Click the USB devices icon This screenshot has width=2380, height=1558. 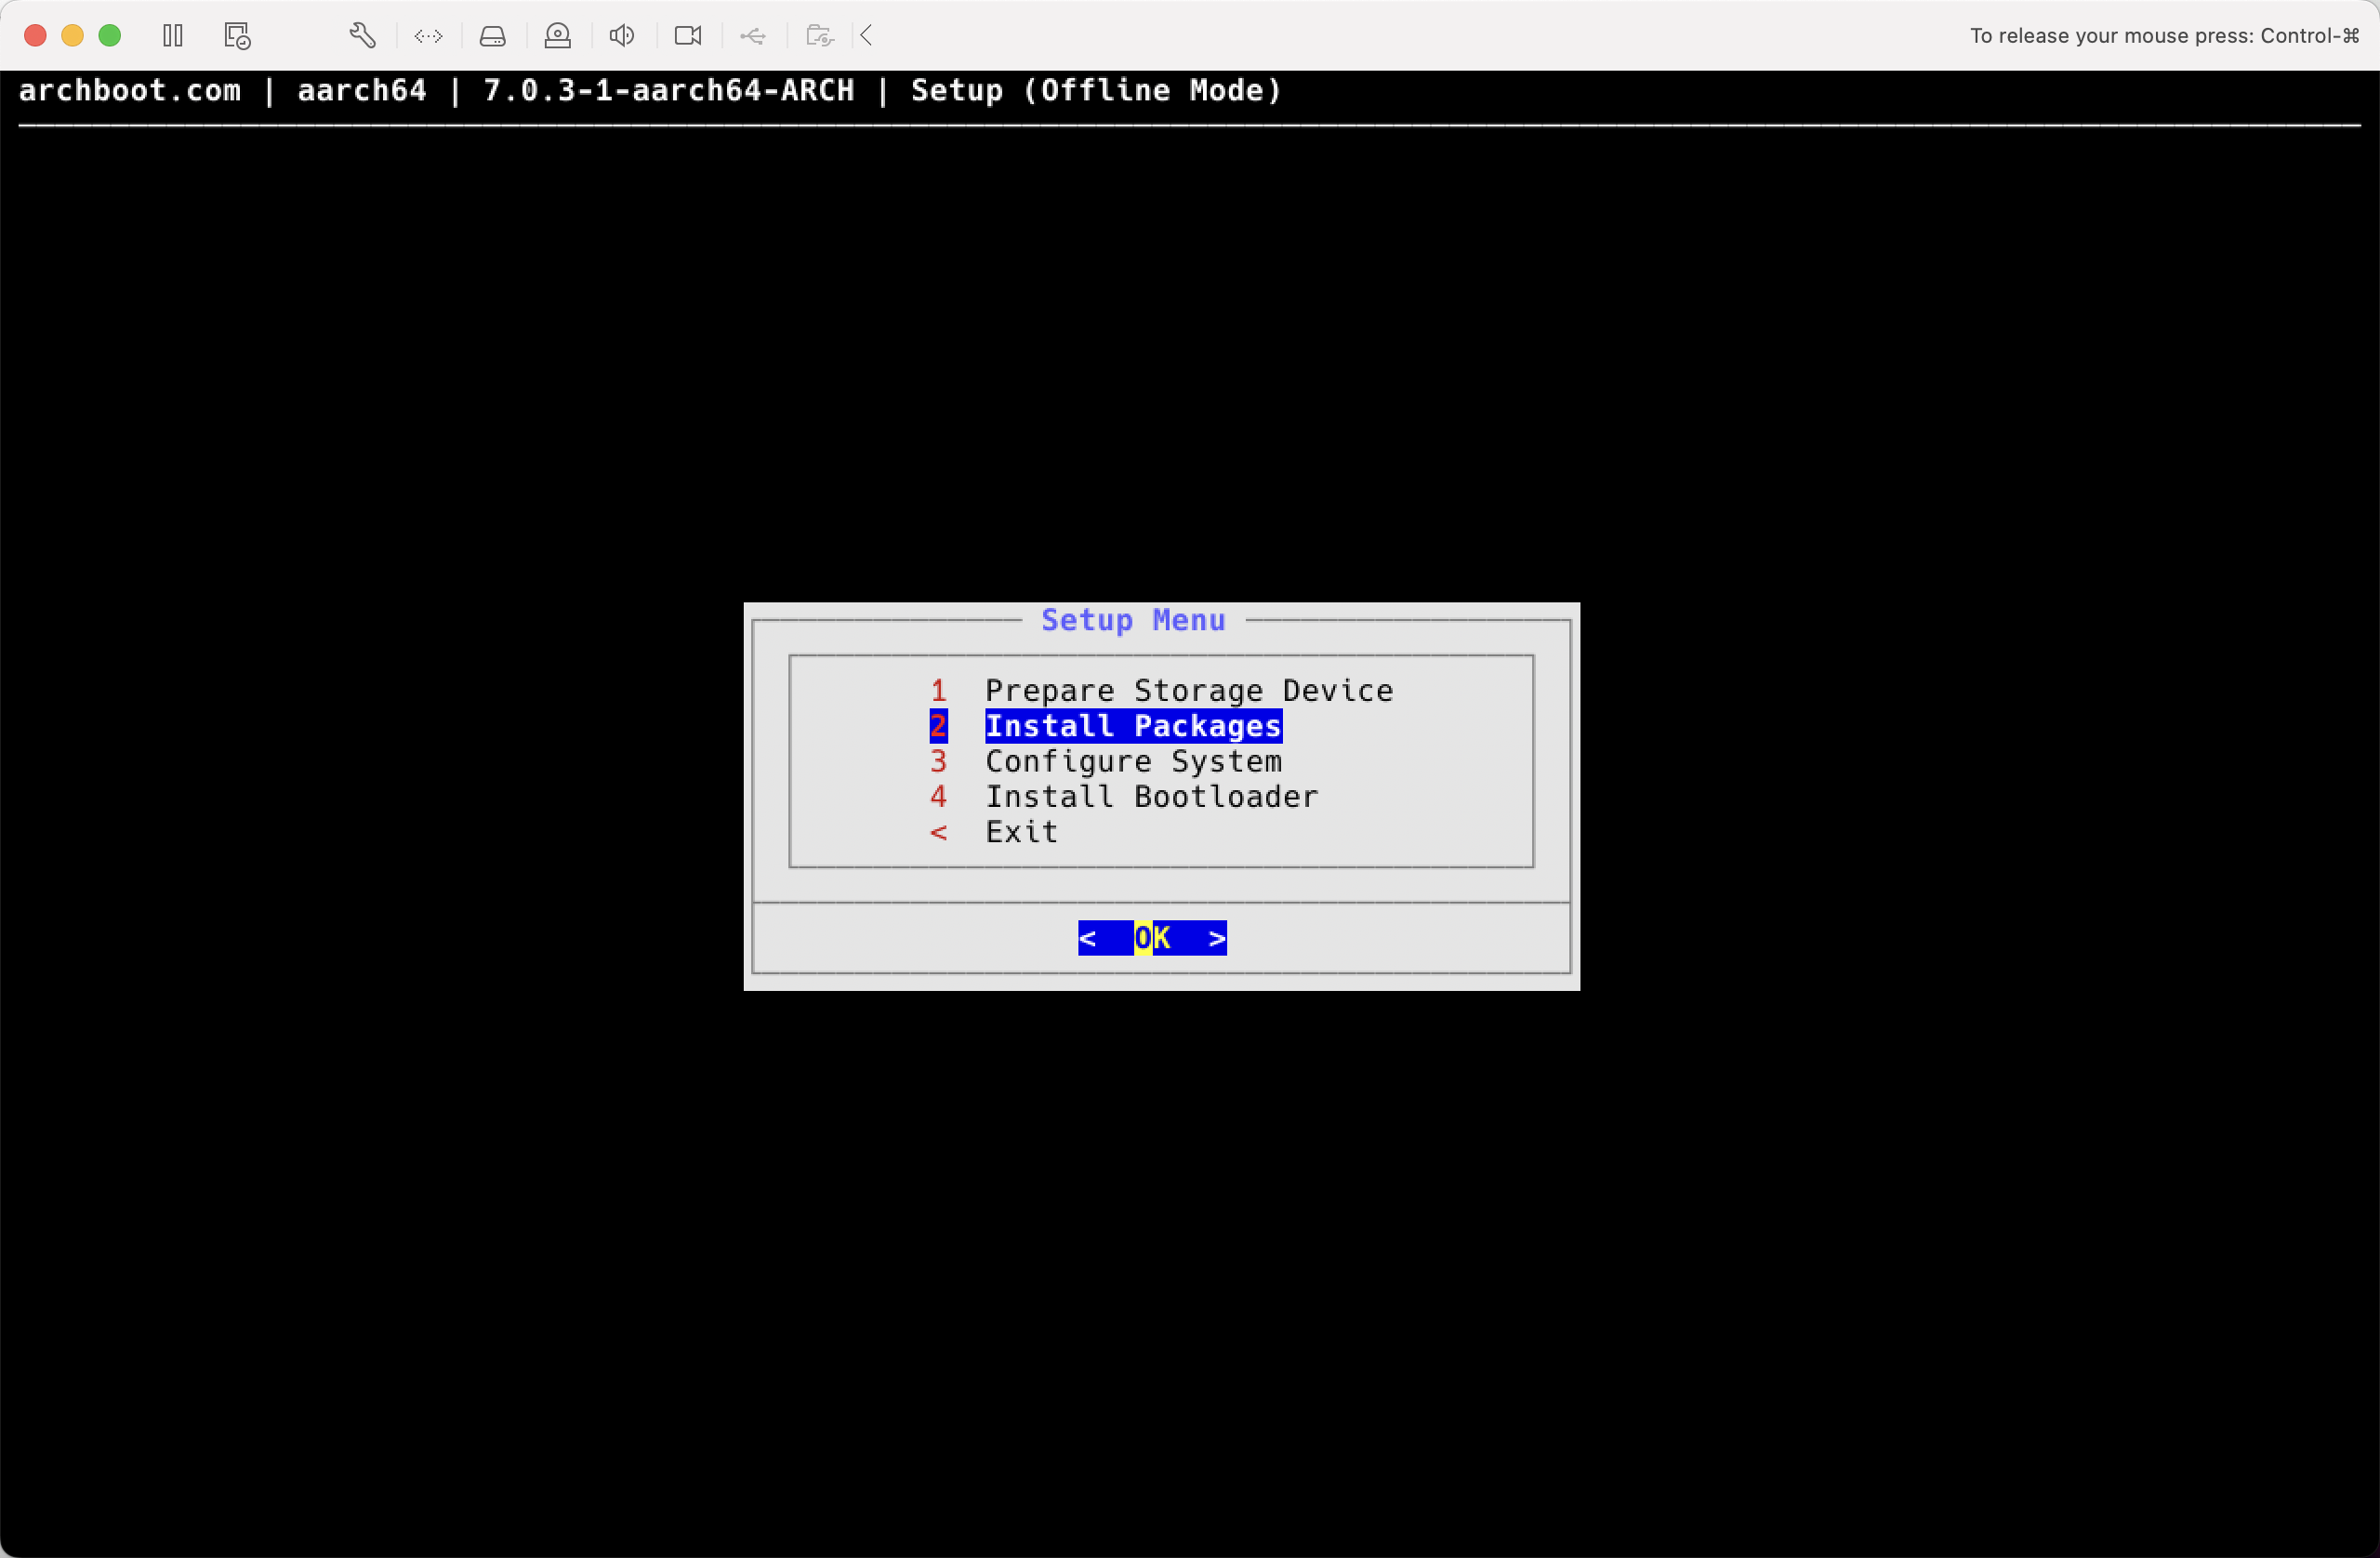pyautogui.click(x=753, y=36)
